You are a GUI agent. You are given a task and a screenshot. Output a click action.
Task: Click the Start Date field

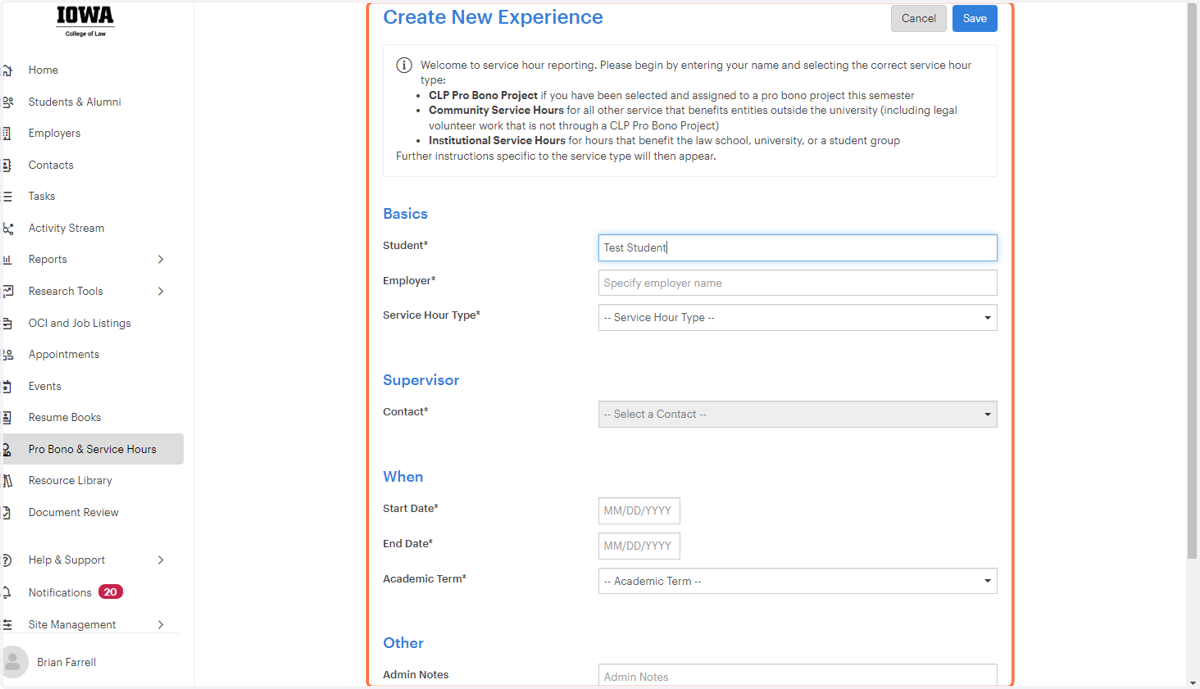(x=639, y=511)
